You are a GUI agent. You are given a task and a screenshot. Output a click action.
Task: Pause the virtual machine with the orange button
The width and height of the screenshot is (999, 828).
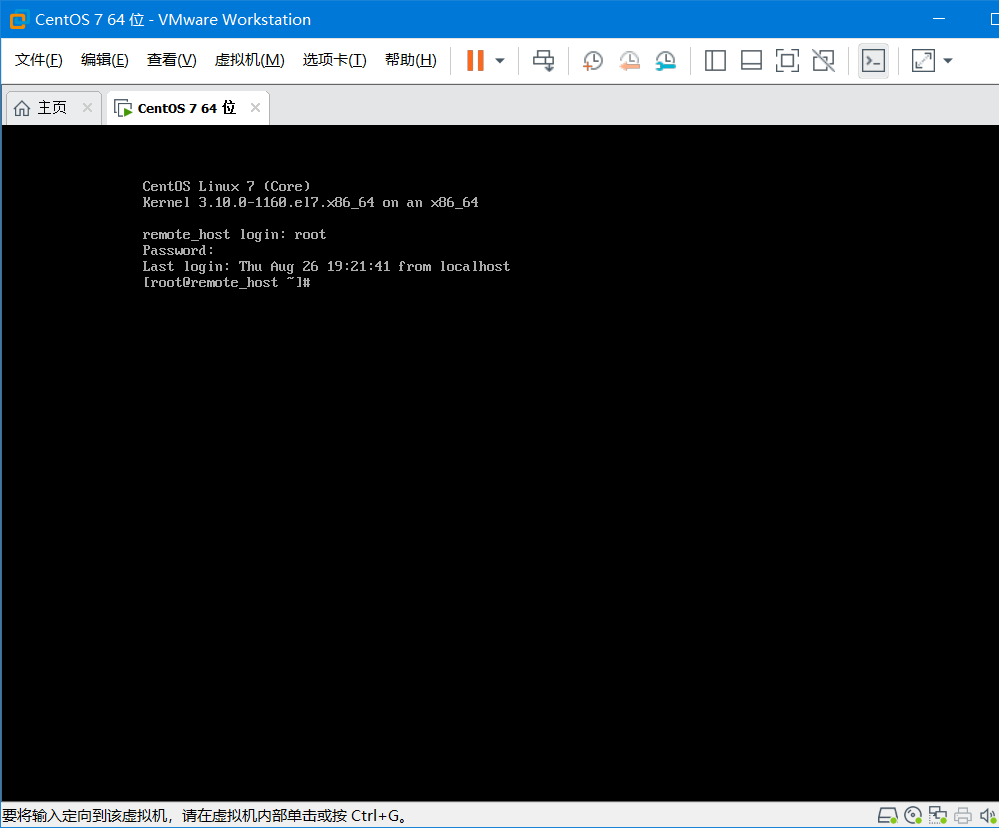(x=475, y=61)
